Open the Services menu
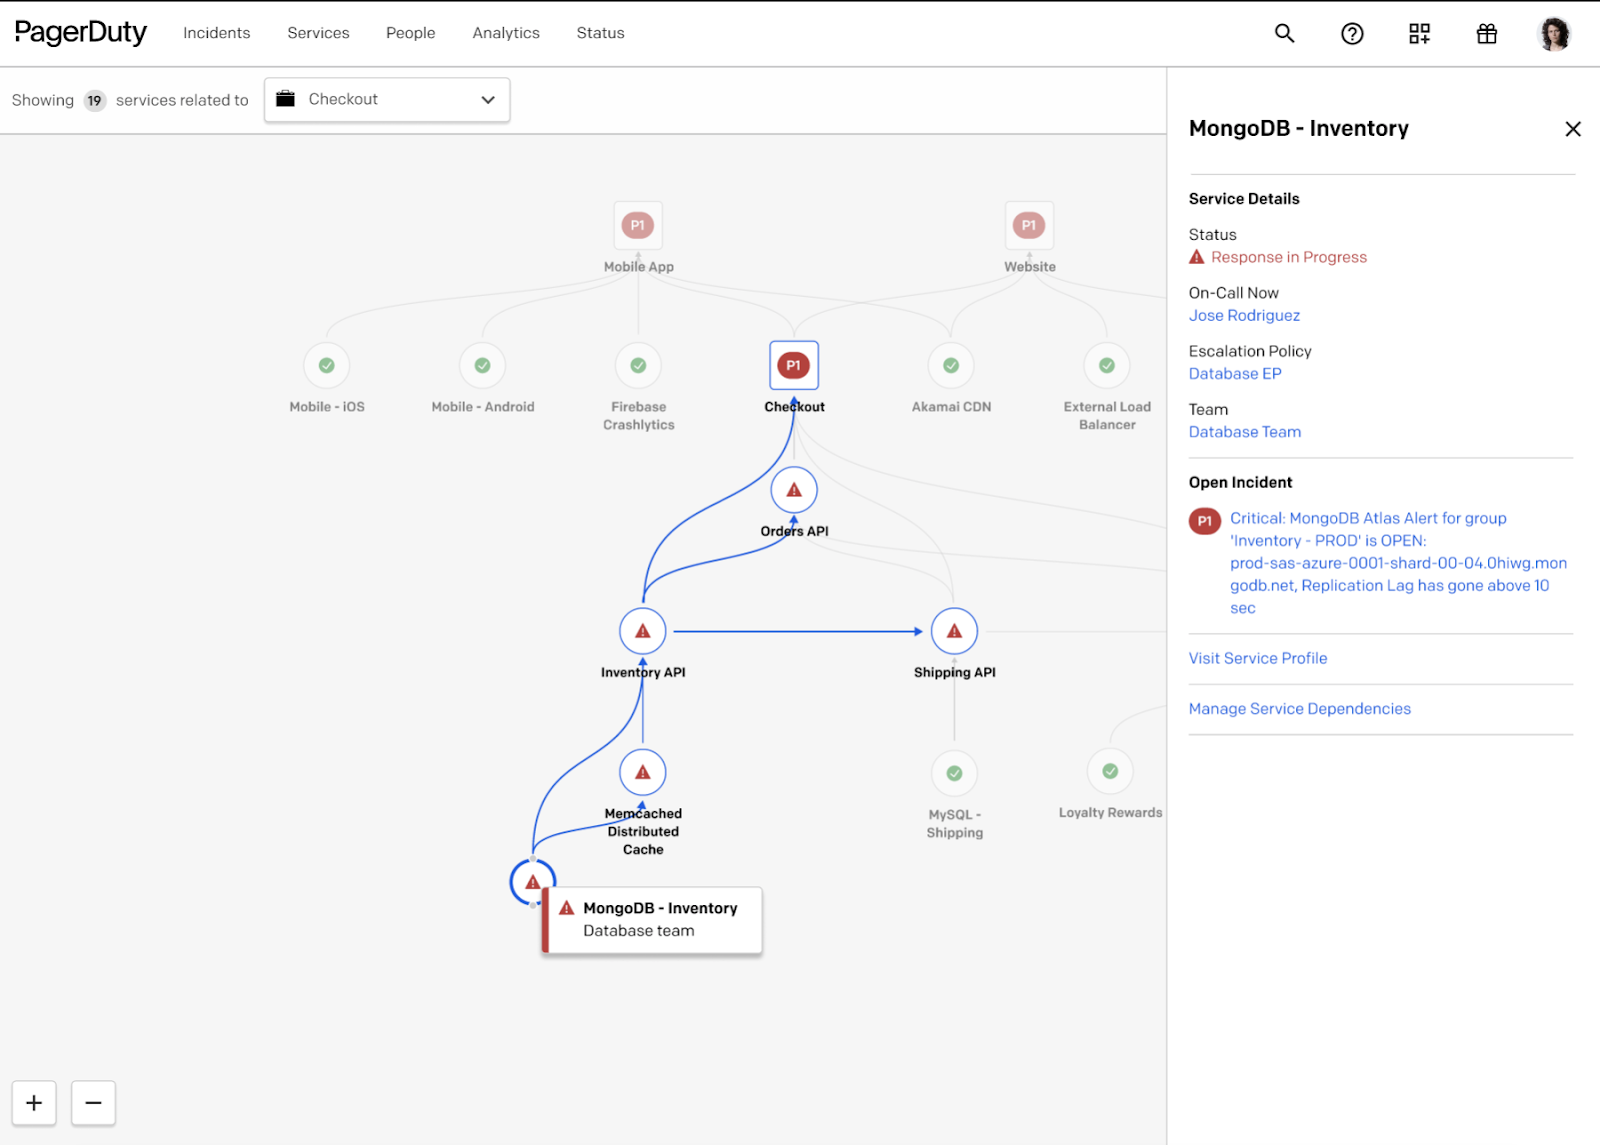1600x1145 pixels. click(x=318, y=33)
